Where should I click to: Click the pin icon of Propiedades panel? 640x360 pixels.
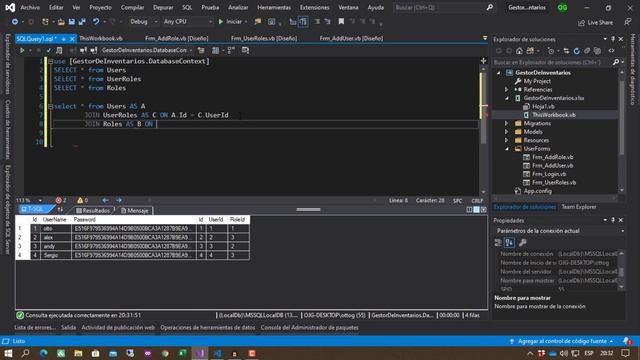point(613,220)
